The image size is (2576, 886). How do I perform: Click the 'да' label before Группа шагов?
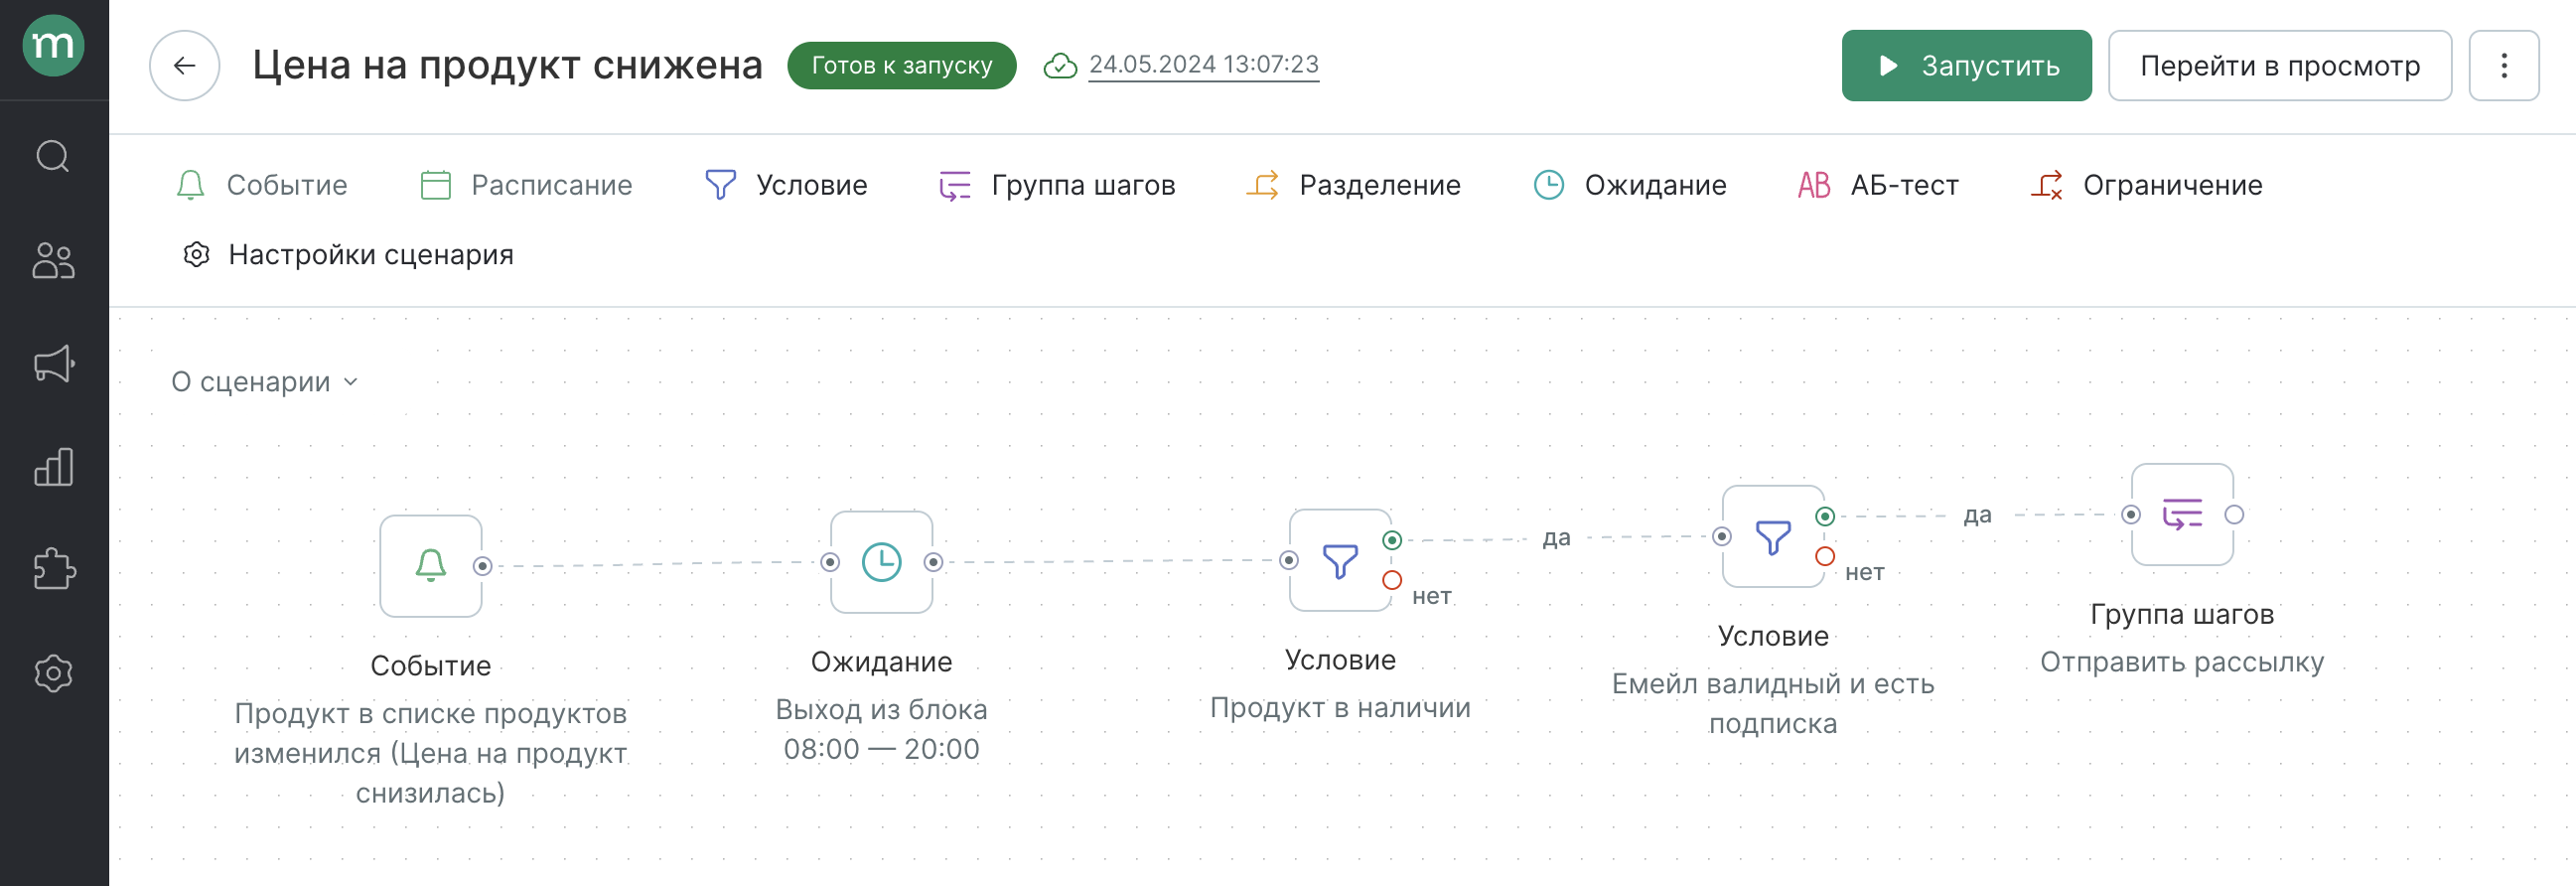[1977, 515]
